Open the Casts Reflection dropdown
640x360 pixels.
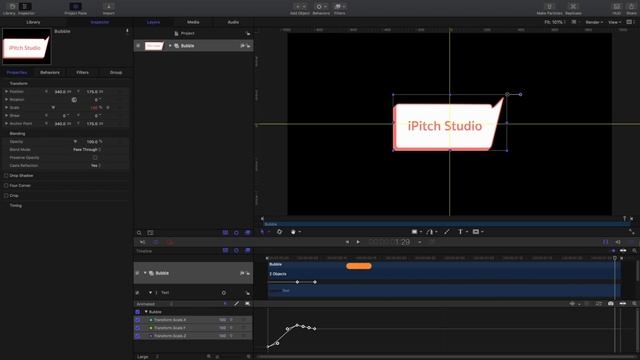[x=96, y=166]
